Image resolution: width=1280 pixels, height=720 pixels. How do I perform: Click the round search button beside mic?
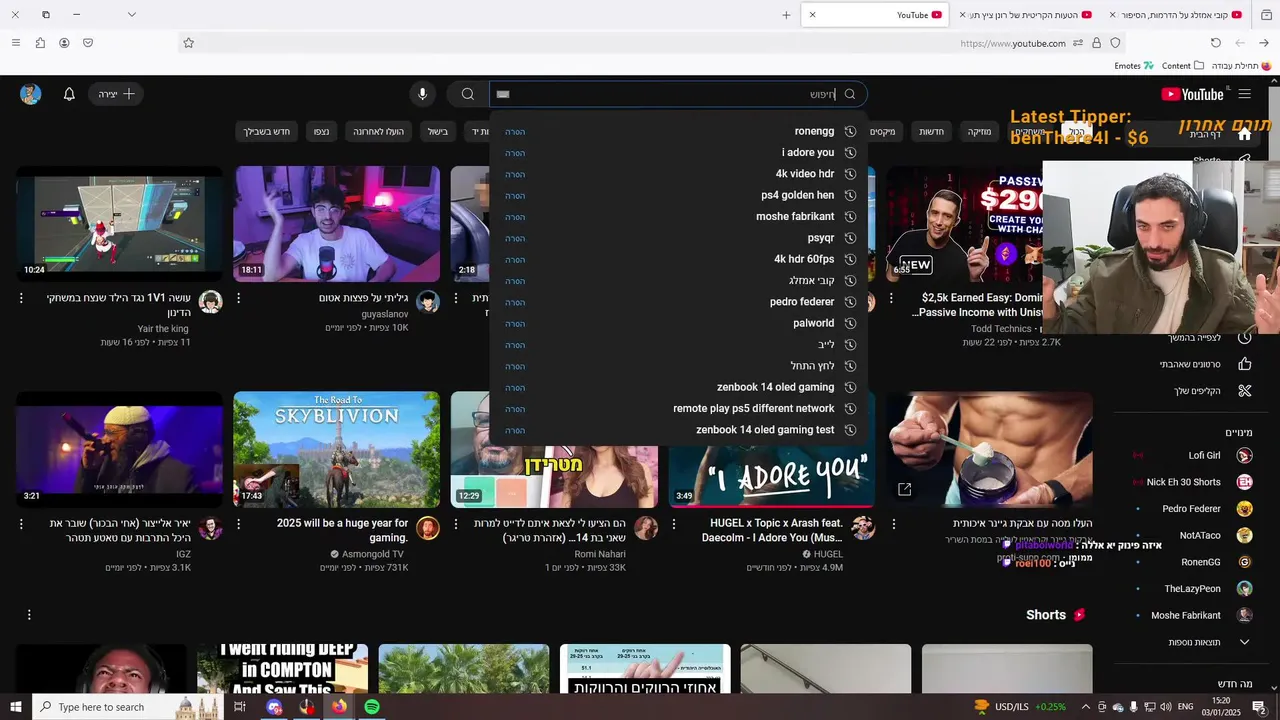coord(467,94)
